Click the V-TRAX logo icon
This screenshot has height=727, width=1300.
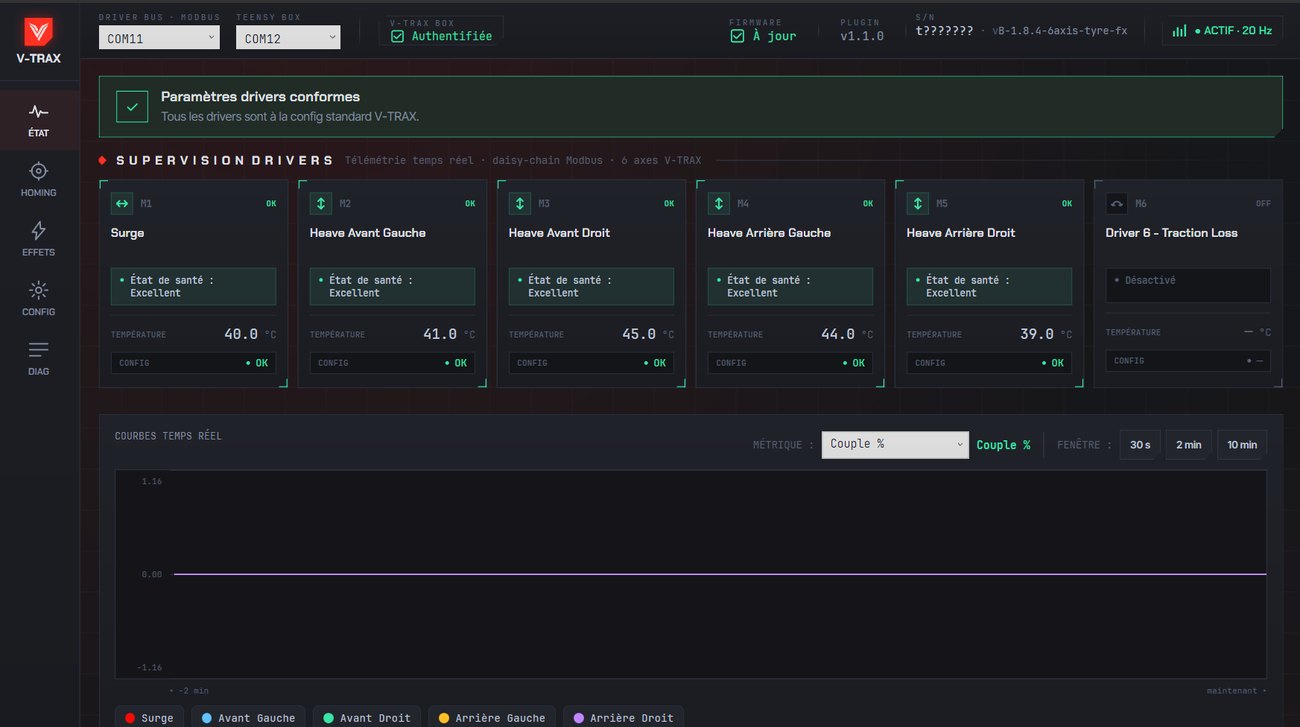38,33
